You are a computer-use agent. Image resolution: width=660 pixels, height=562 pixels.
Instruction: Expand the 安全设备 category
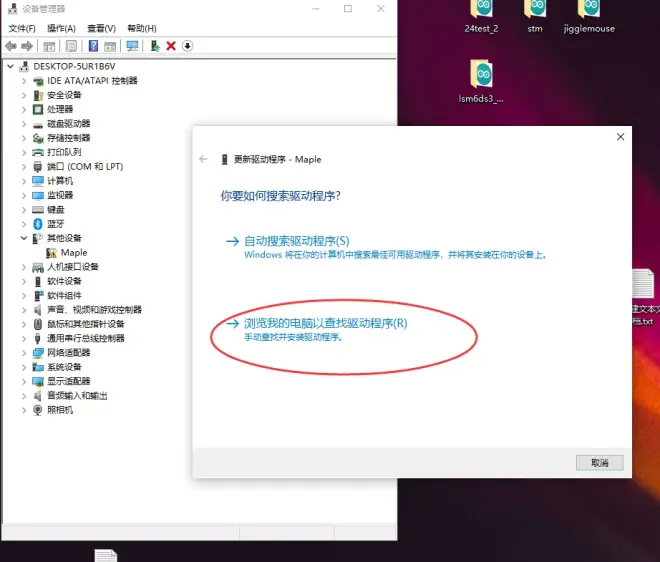(24, 95)
